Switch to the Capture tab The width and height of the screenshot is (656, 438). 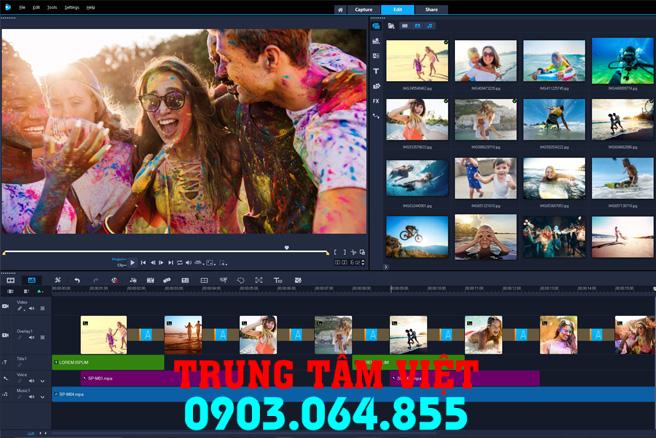click(x=363, y=9)
